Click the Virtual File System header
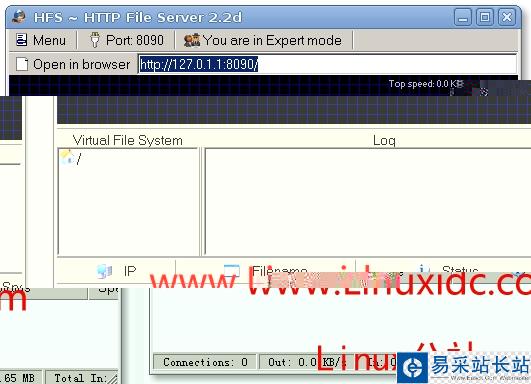This screenshot has width=531, height=384. point(128,140)
